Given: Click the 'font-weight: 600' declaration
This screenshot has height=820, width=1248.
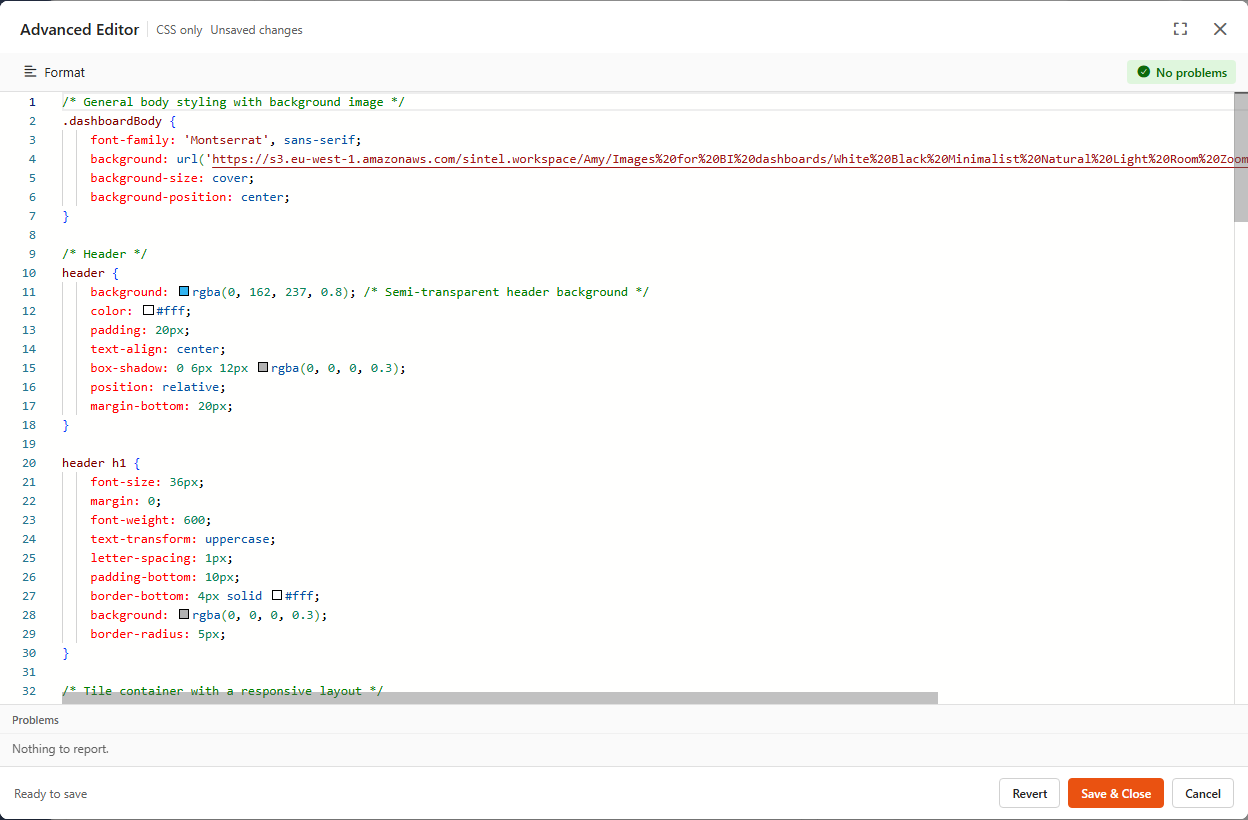Looking at the screenshot, I should pyautogui.click(x=151, y=520).
